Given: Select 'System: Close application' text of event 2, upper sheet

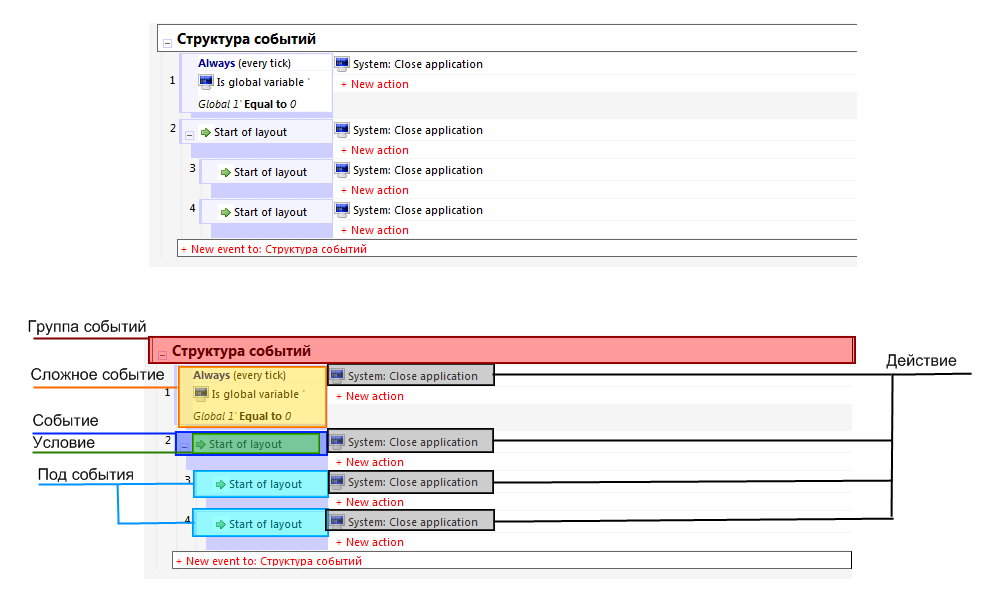Looking at the screenshot, I should click(418, 130).
